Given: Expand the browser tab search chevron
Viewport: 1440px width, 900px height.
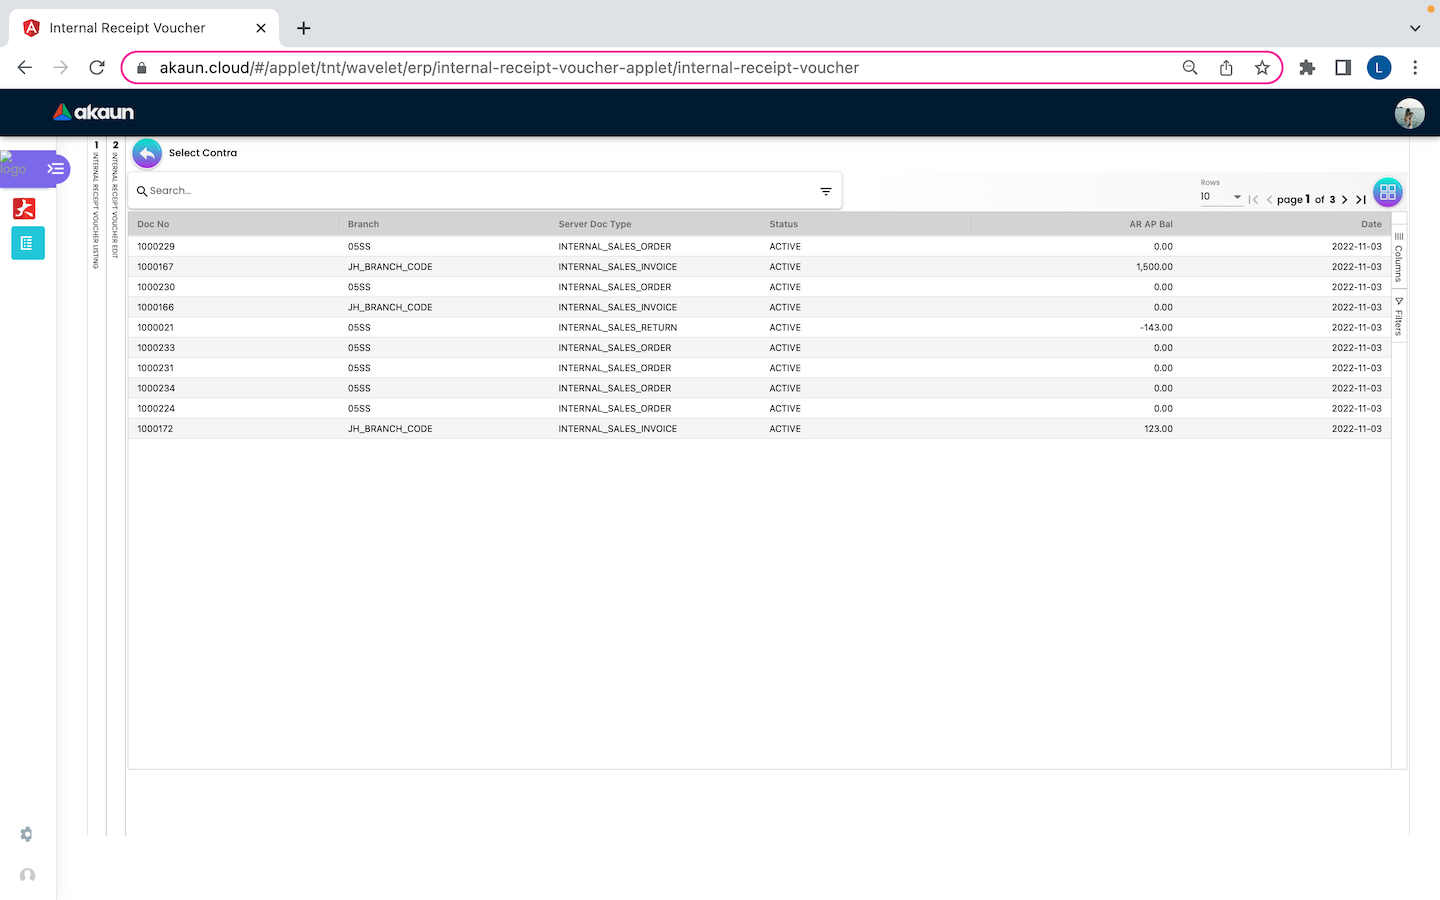Looking at the screenshot, I should click(1415, 28).
